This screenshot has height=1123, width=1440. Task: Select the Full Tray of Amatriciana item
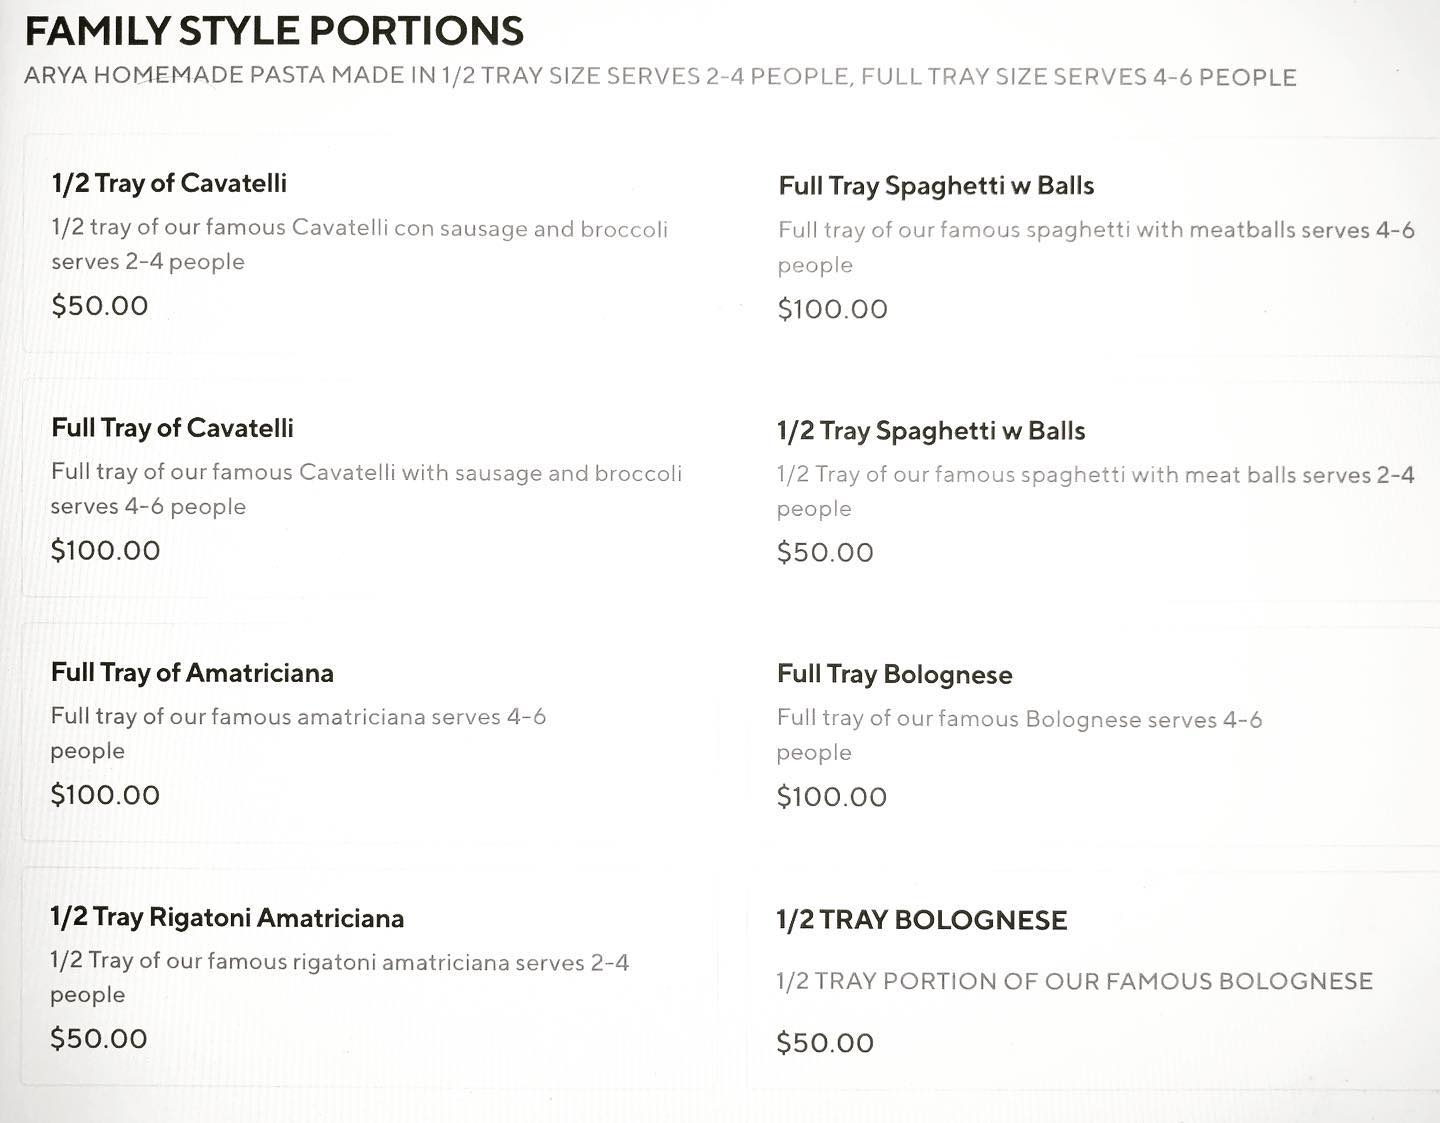click(192, 673)
